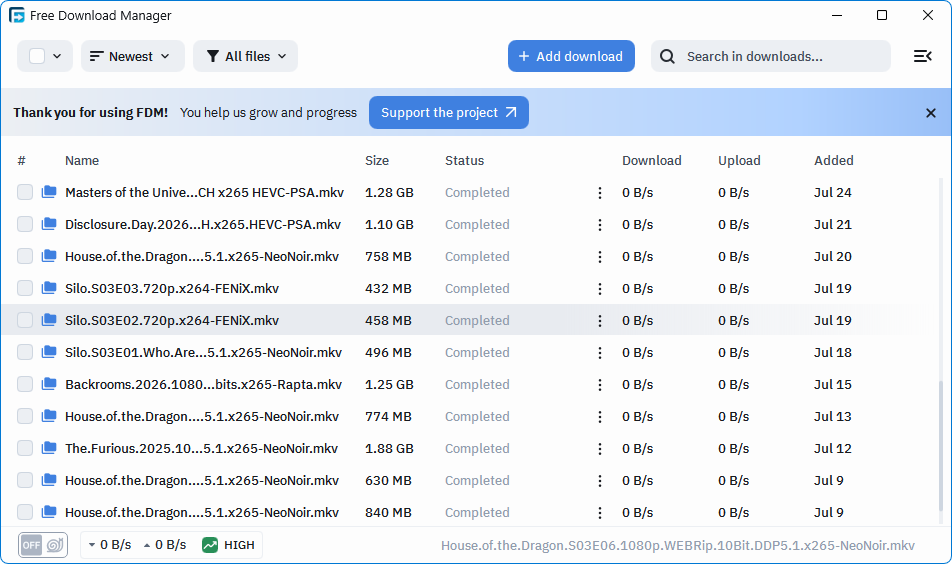Open the Newest sort dropdown
The height and width of the screenshot is (564, 952).
[x=132, y=56]
